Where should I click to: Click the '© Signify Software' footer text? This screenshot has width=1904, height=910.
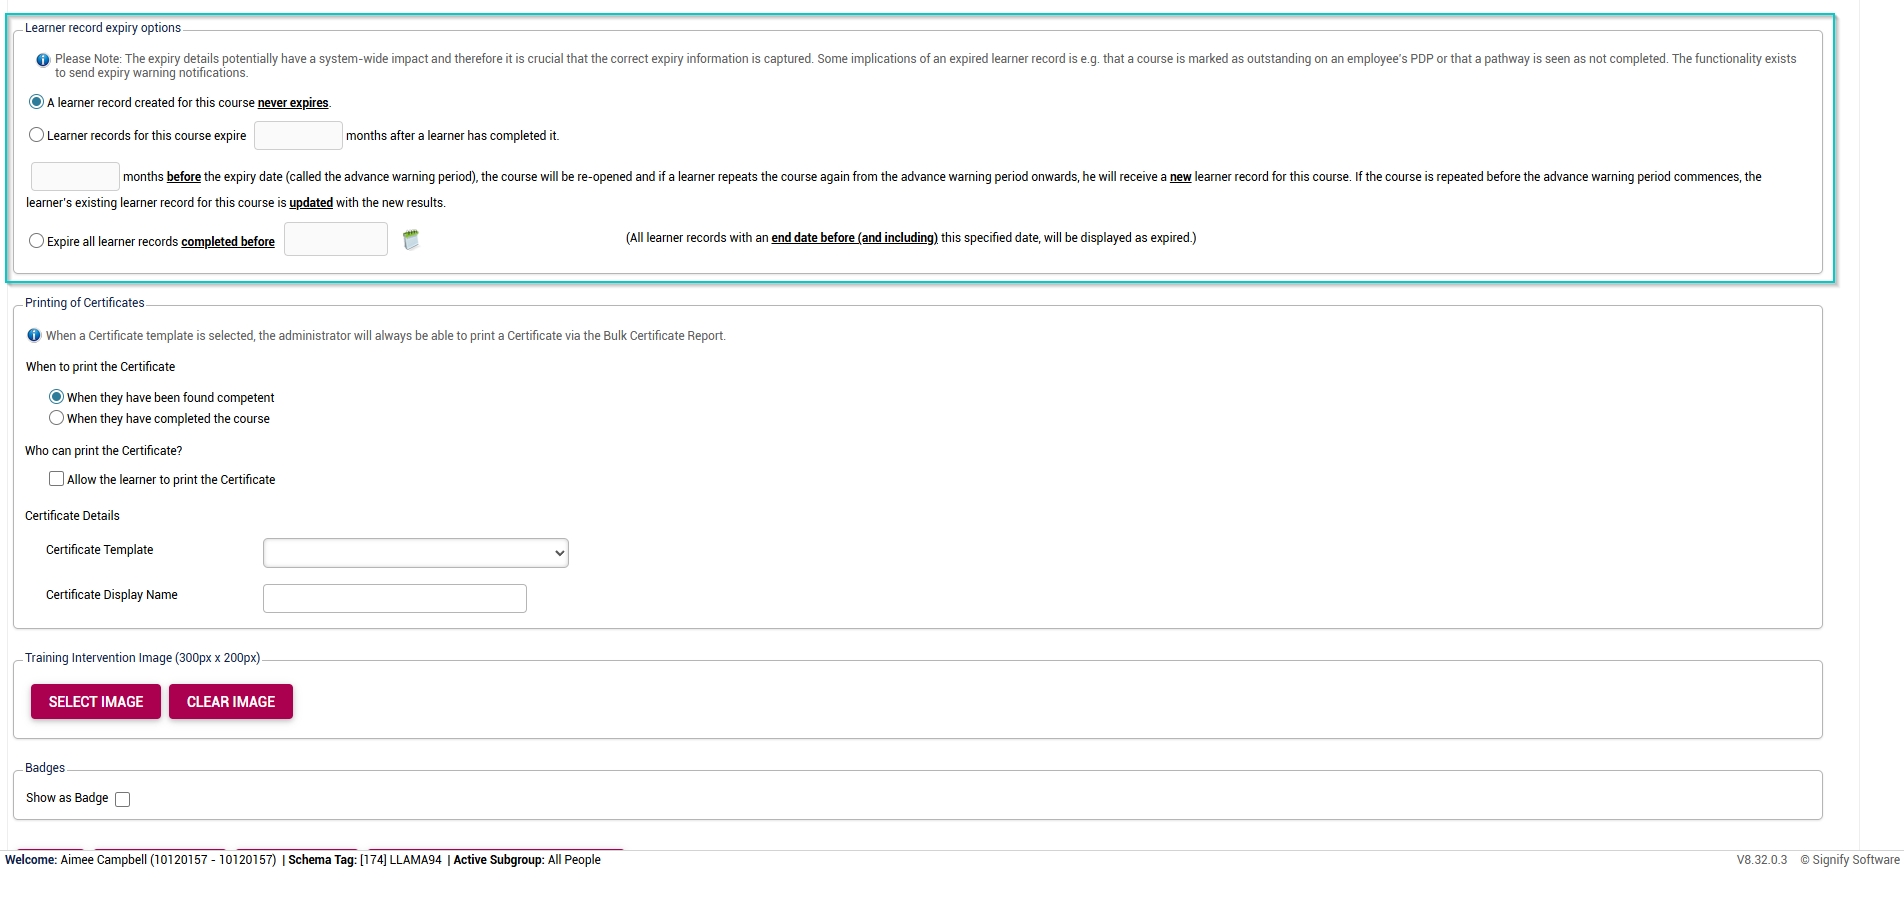point(1850,860)
